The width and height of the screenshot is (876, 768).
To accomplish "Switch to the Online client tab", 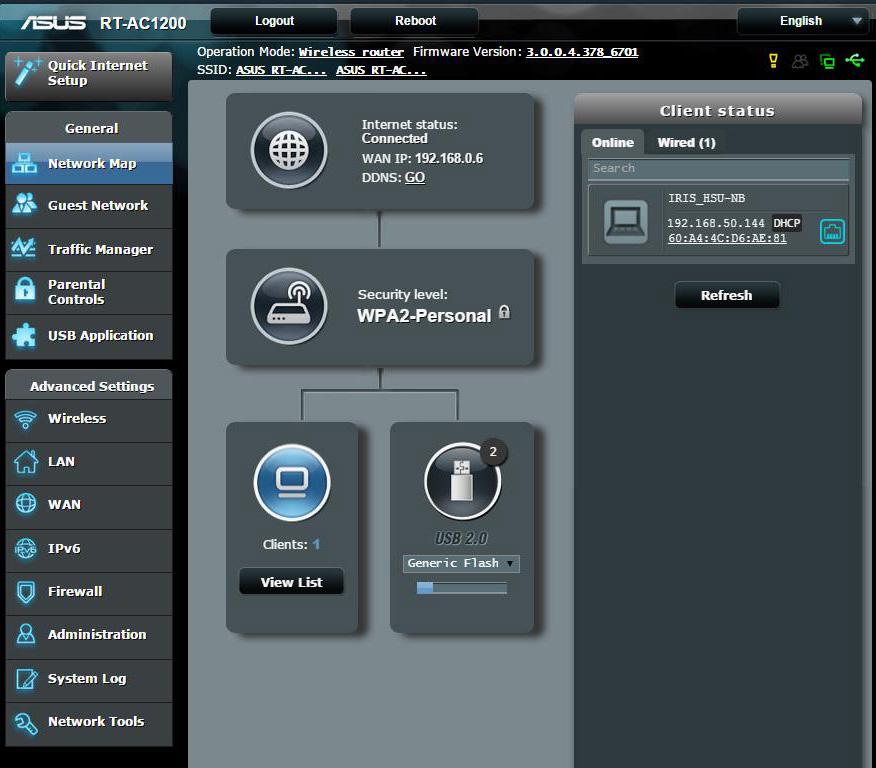I will pos(612,142).
